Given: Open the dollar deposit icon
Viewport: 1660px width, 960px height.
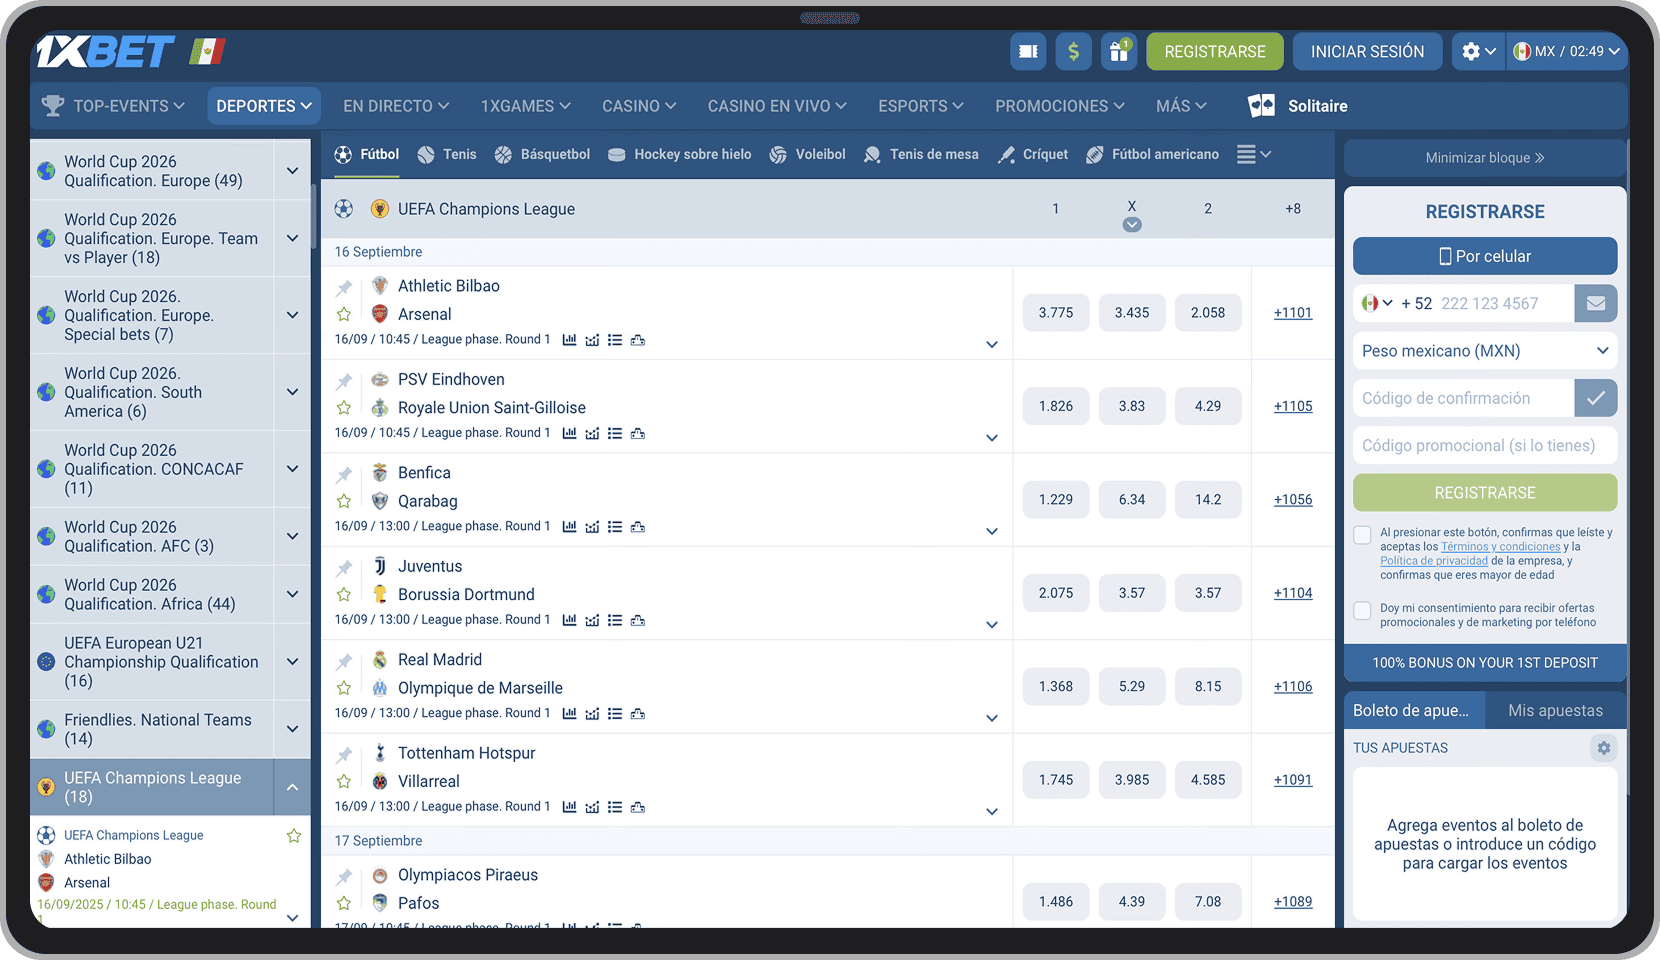Looking at the screenshot, I should tap(1073, 52).
